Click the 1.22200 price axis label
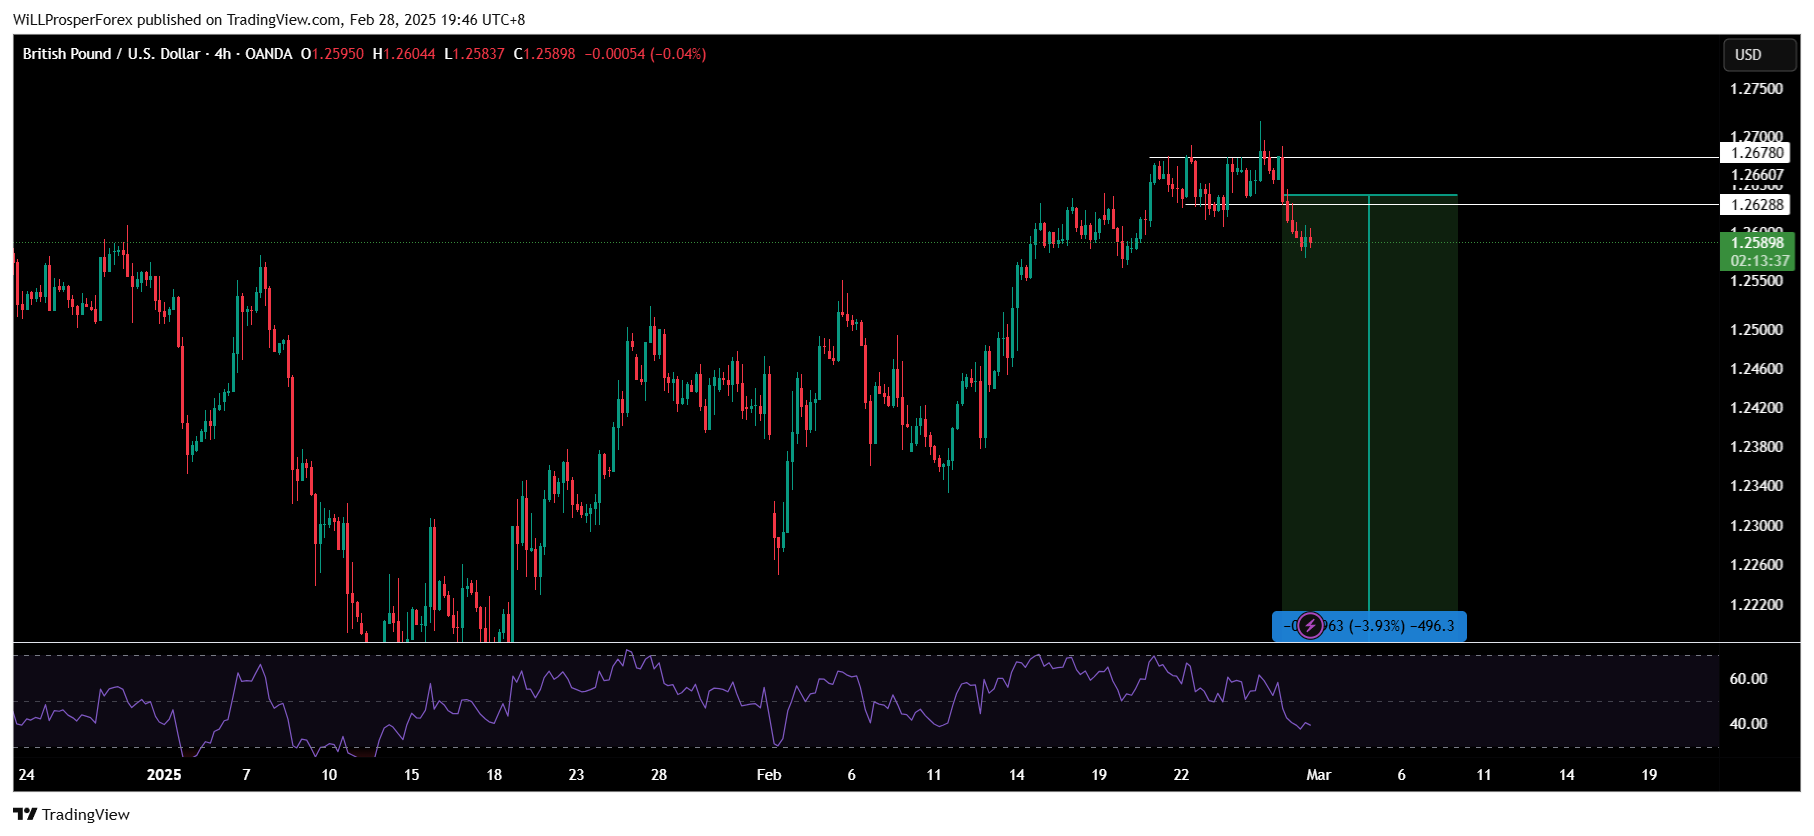This screenshot has height=836, width=1814. (x=1756, y=605)
